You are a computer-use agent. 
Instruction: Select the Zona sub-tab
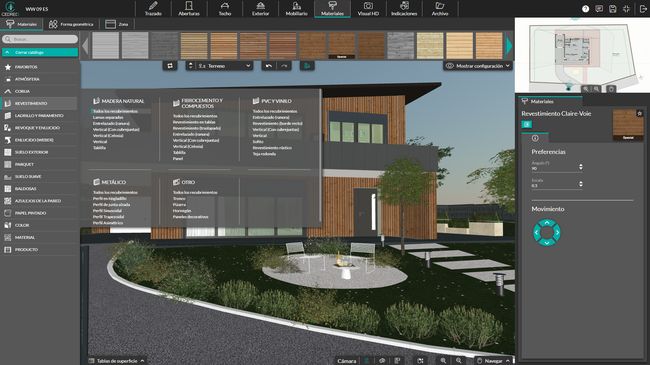point(117,24)
